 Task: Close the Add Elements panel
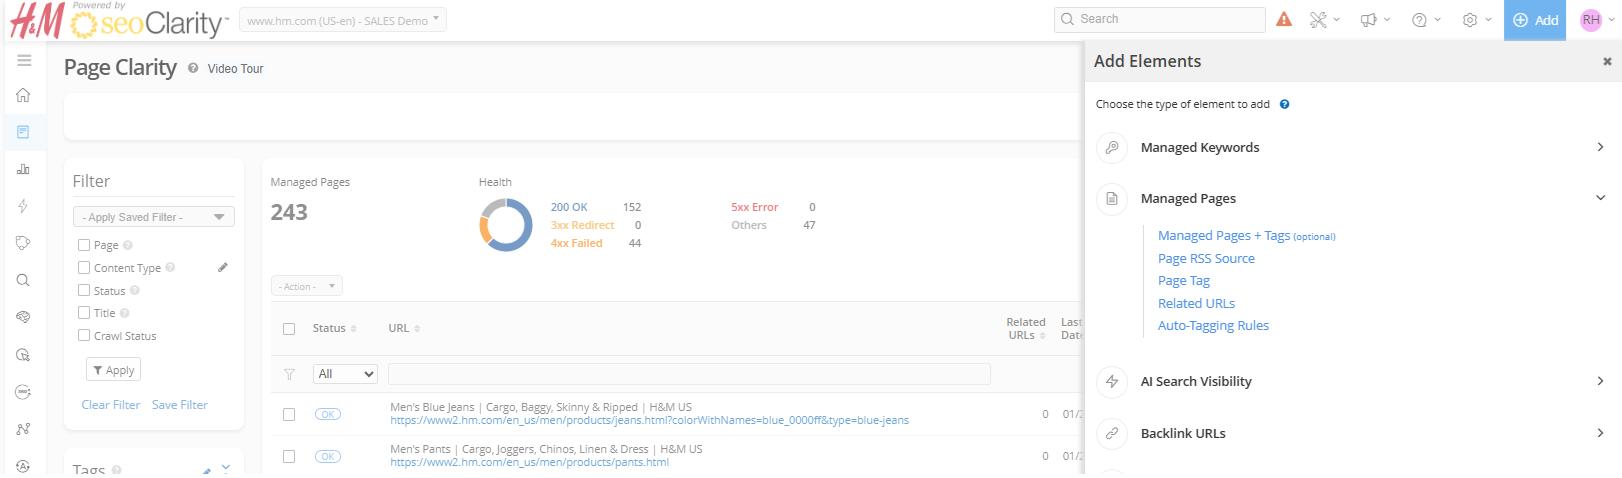tap(1607, 62)
